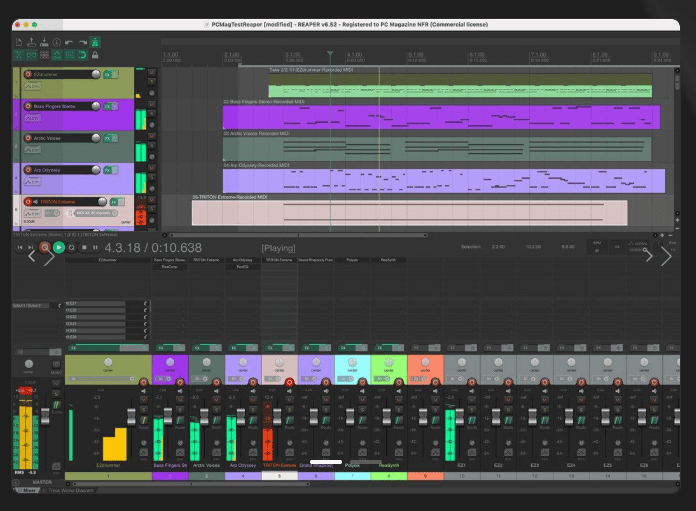This screenshot has width=696, height=511.
Task: Click the transport Stop button
Action: point(84,247)
